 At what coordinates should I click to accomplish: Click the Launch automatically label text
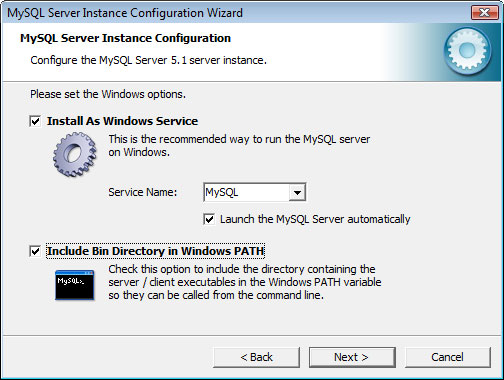pyautogui.click(x=315, y=219)
